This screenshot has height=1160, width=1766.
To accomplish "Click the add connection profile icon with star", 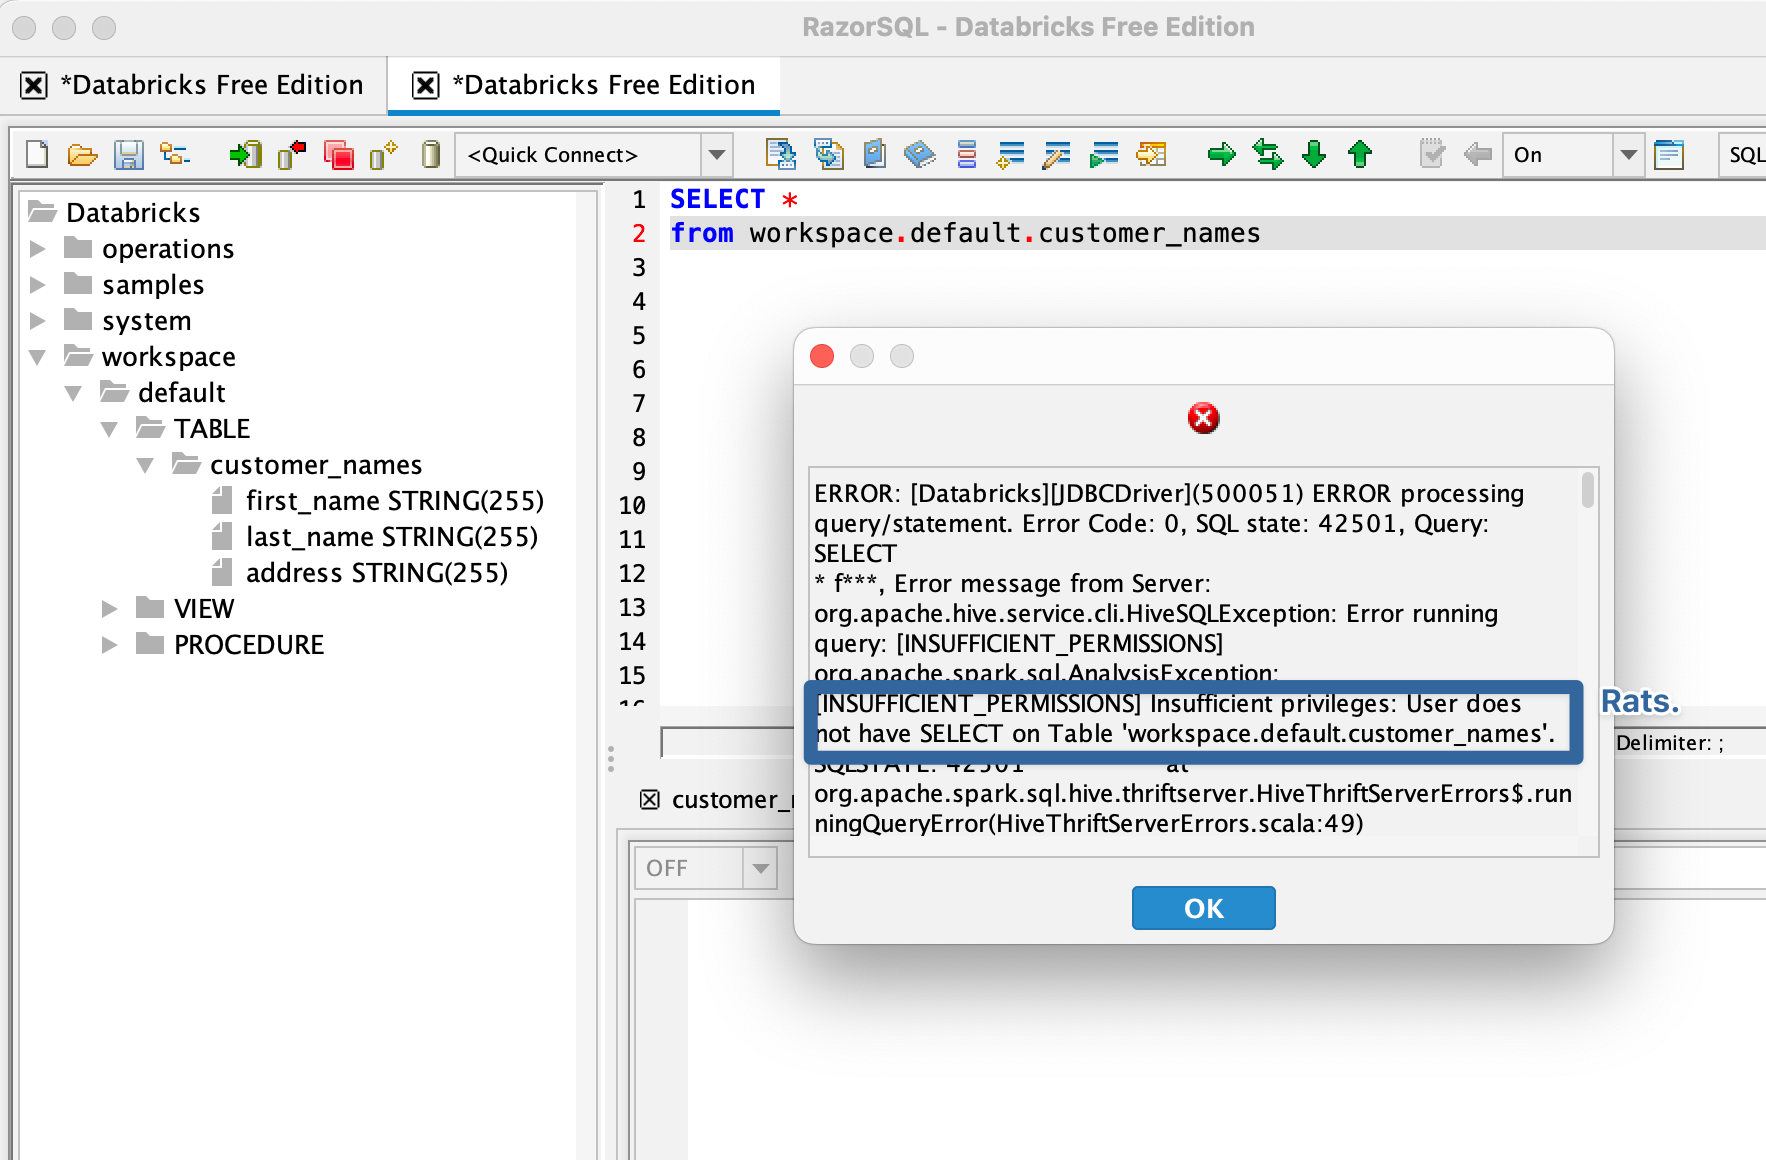I will pyautogui.click(x=384, y=154).
